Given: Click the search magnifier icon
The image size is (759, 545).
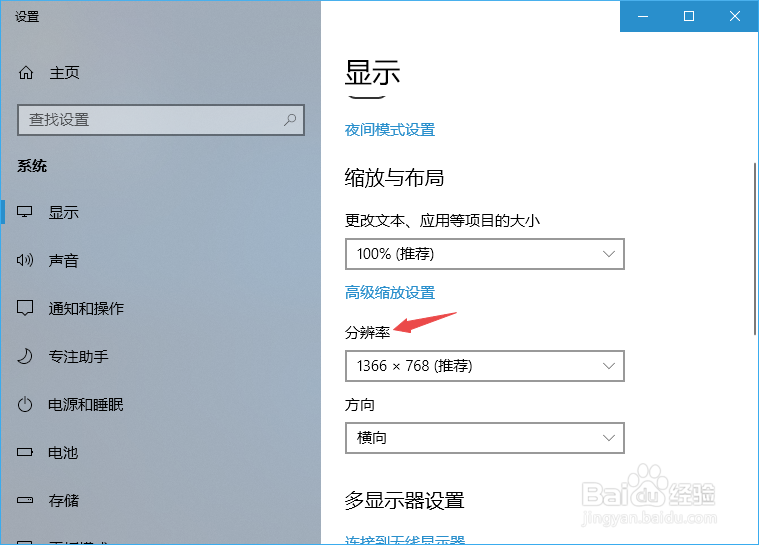Looking at the screenshot, I should click(290, 120).
